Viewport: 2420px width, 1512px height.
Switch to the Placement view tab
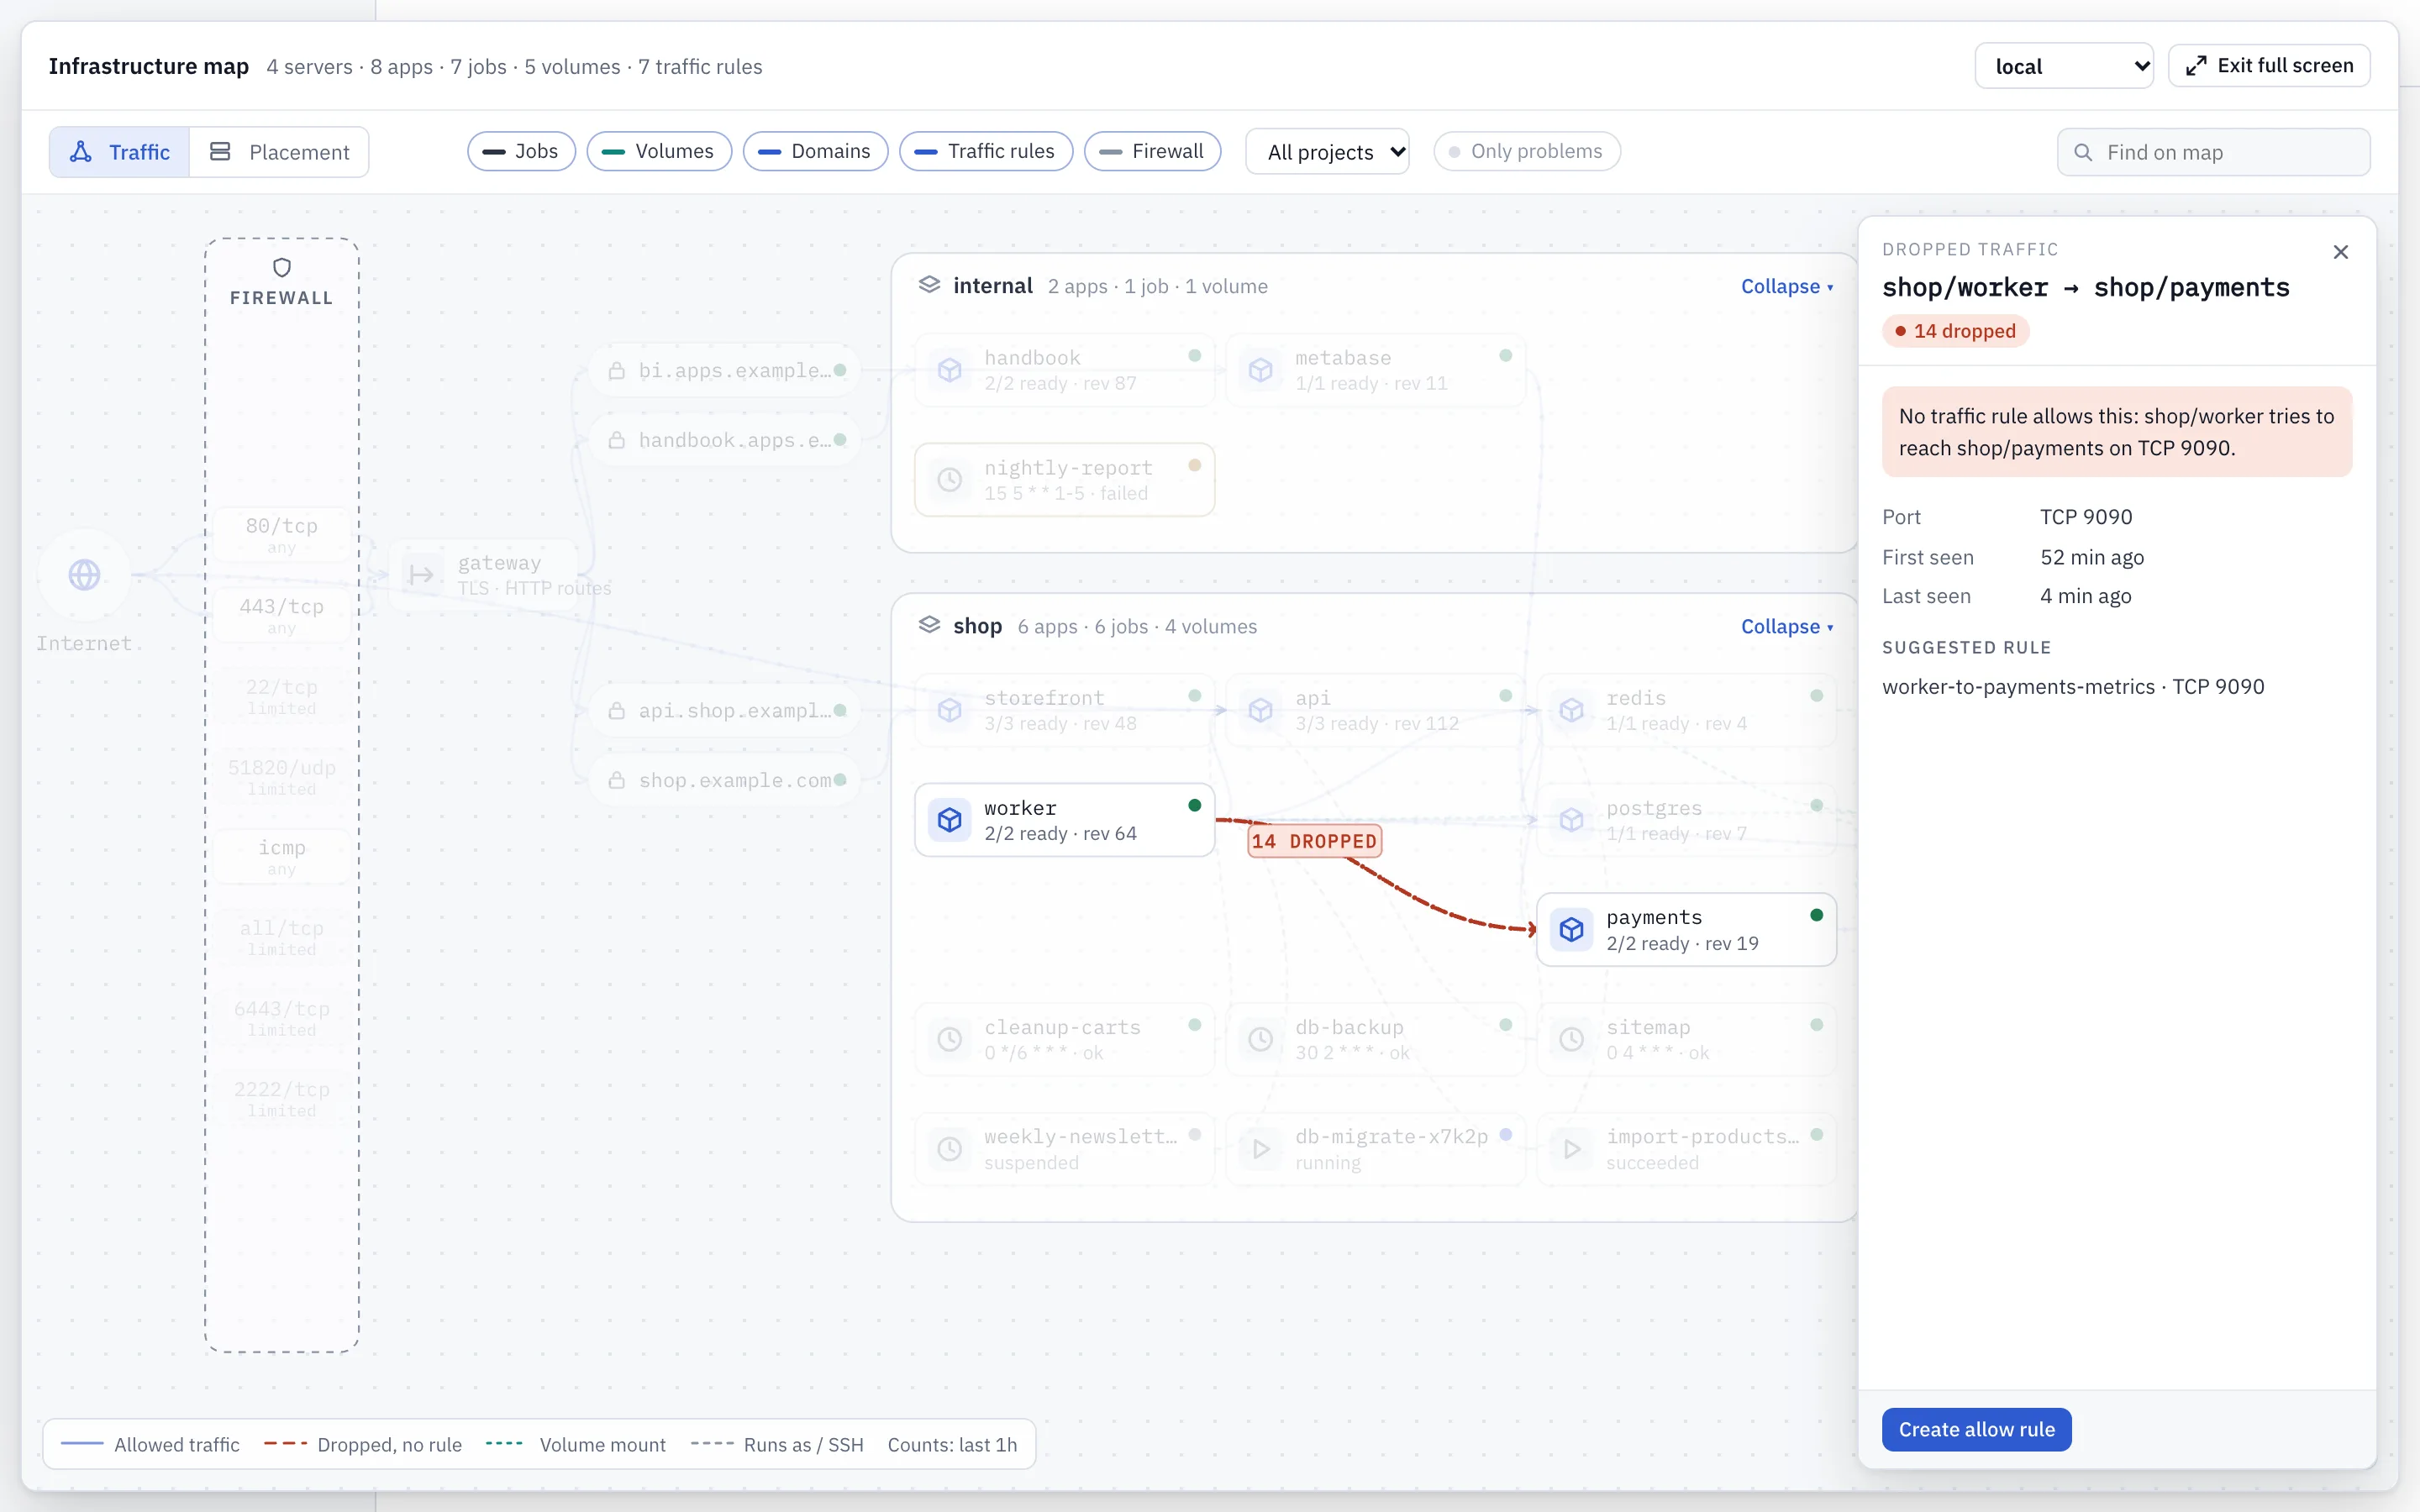coord(279,152)
